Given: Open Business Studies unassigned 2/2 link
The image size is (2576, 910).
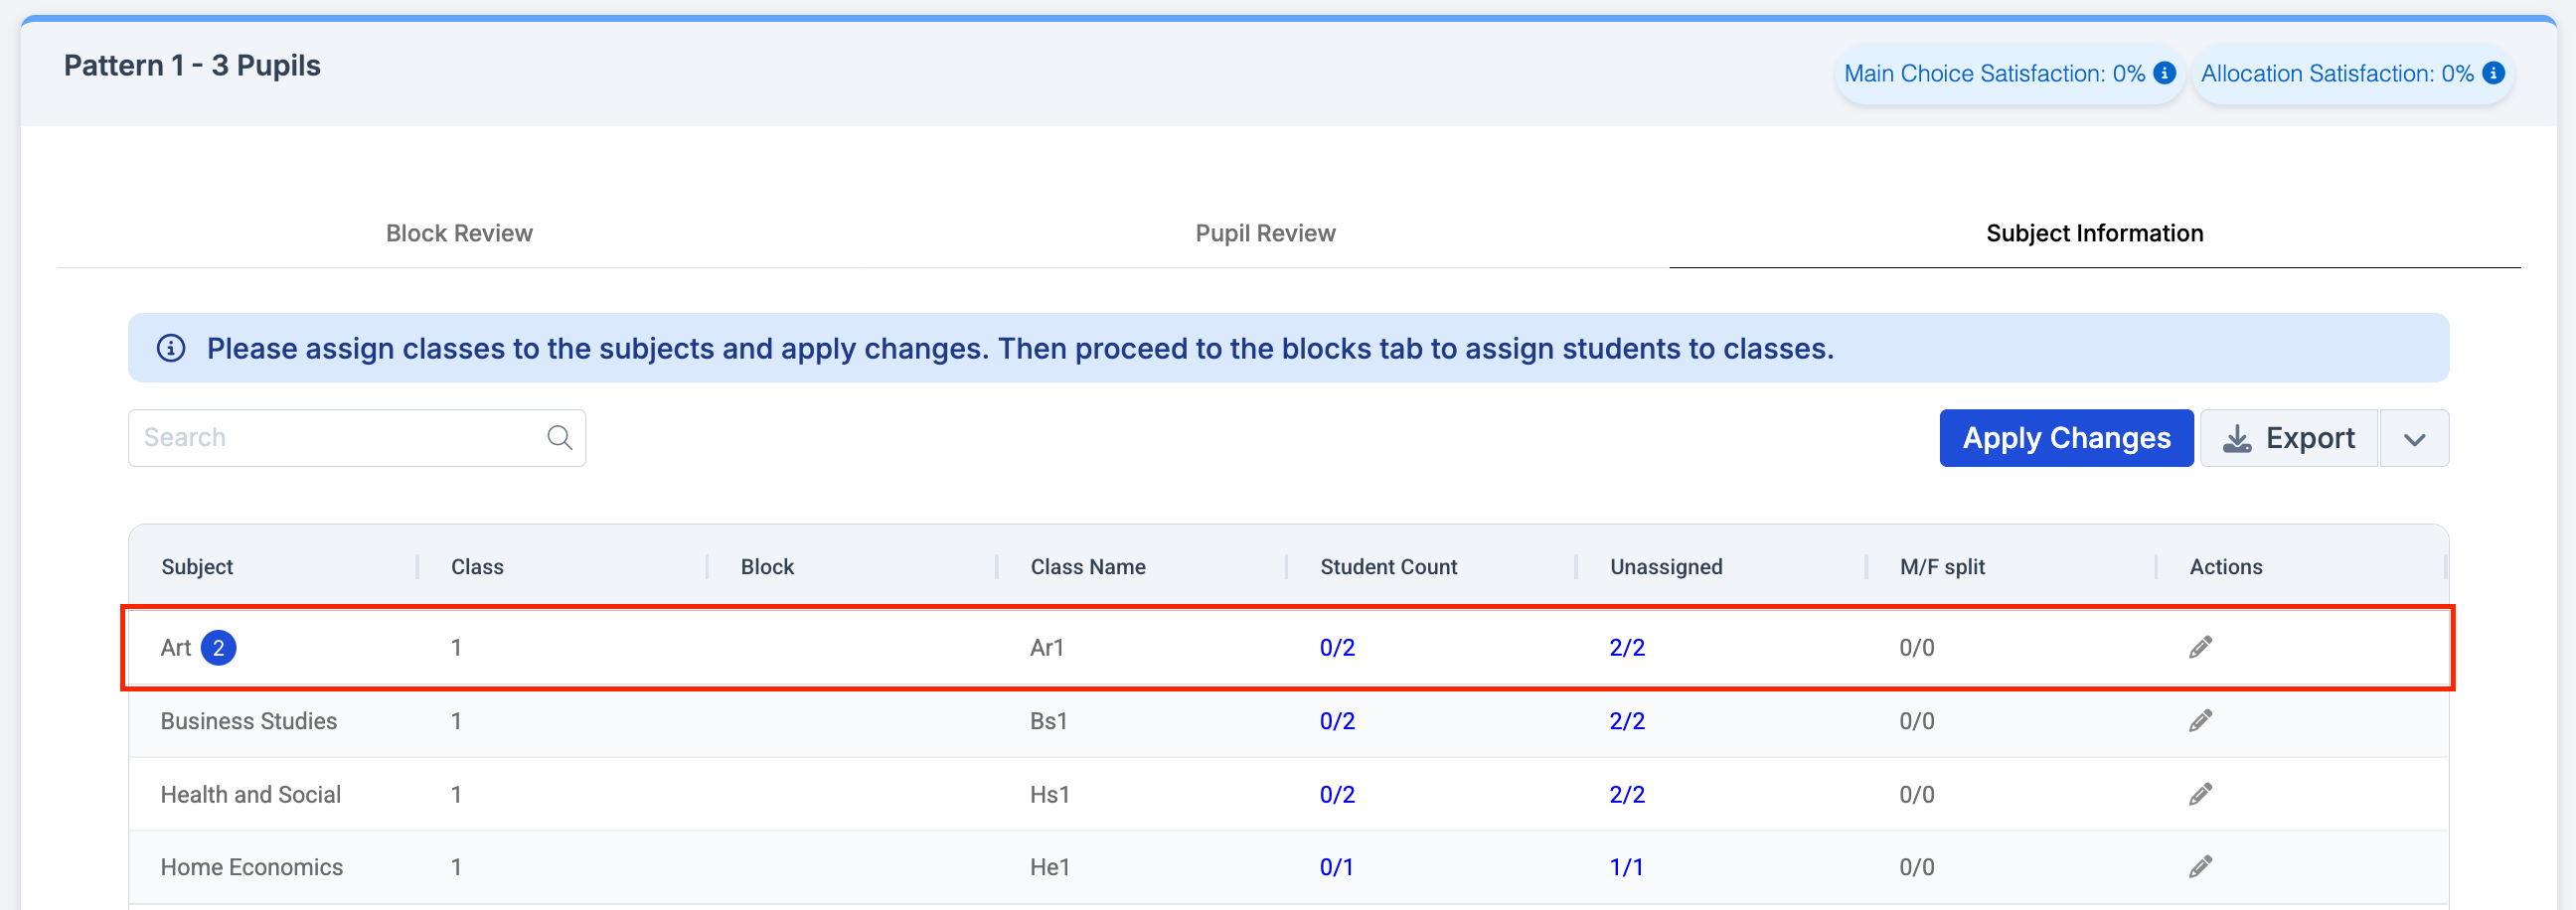Looking at the screenshot, I should [1627, 721].
